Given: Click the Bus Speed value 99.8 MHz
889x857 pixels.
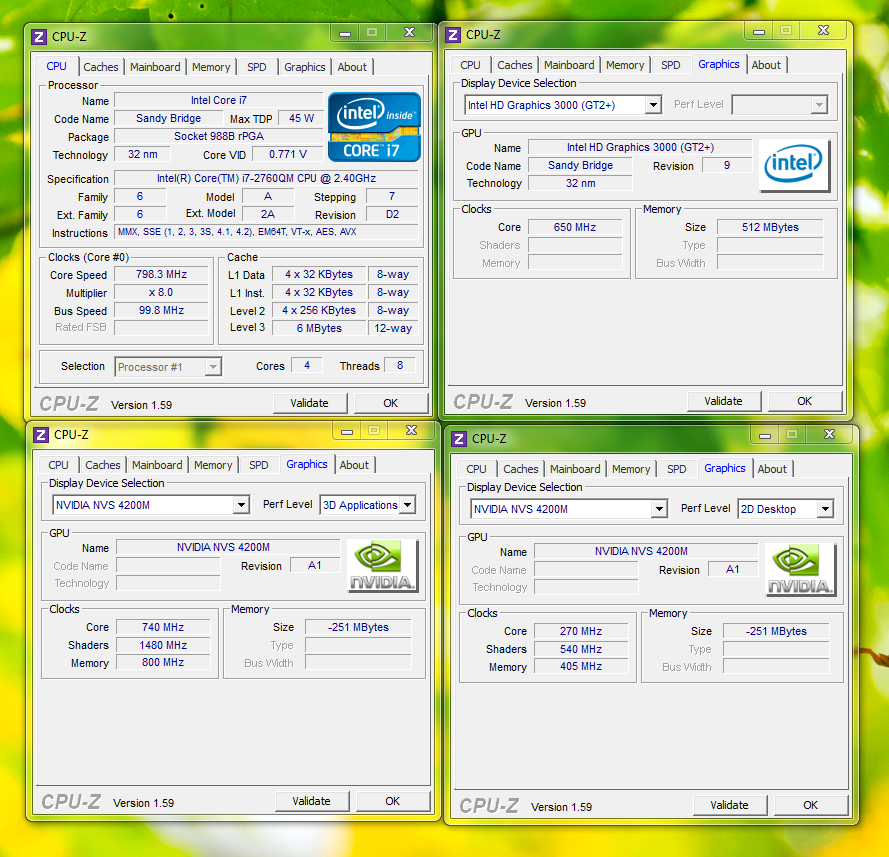Looking at the screenshot, I should [161, 311].
